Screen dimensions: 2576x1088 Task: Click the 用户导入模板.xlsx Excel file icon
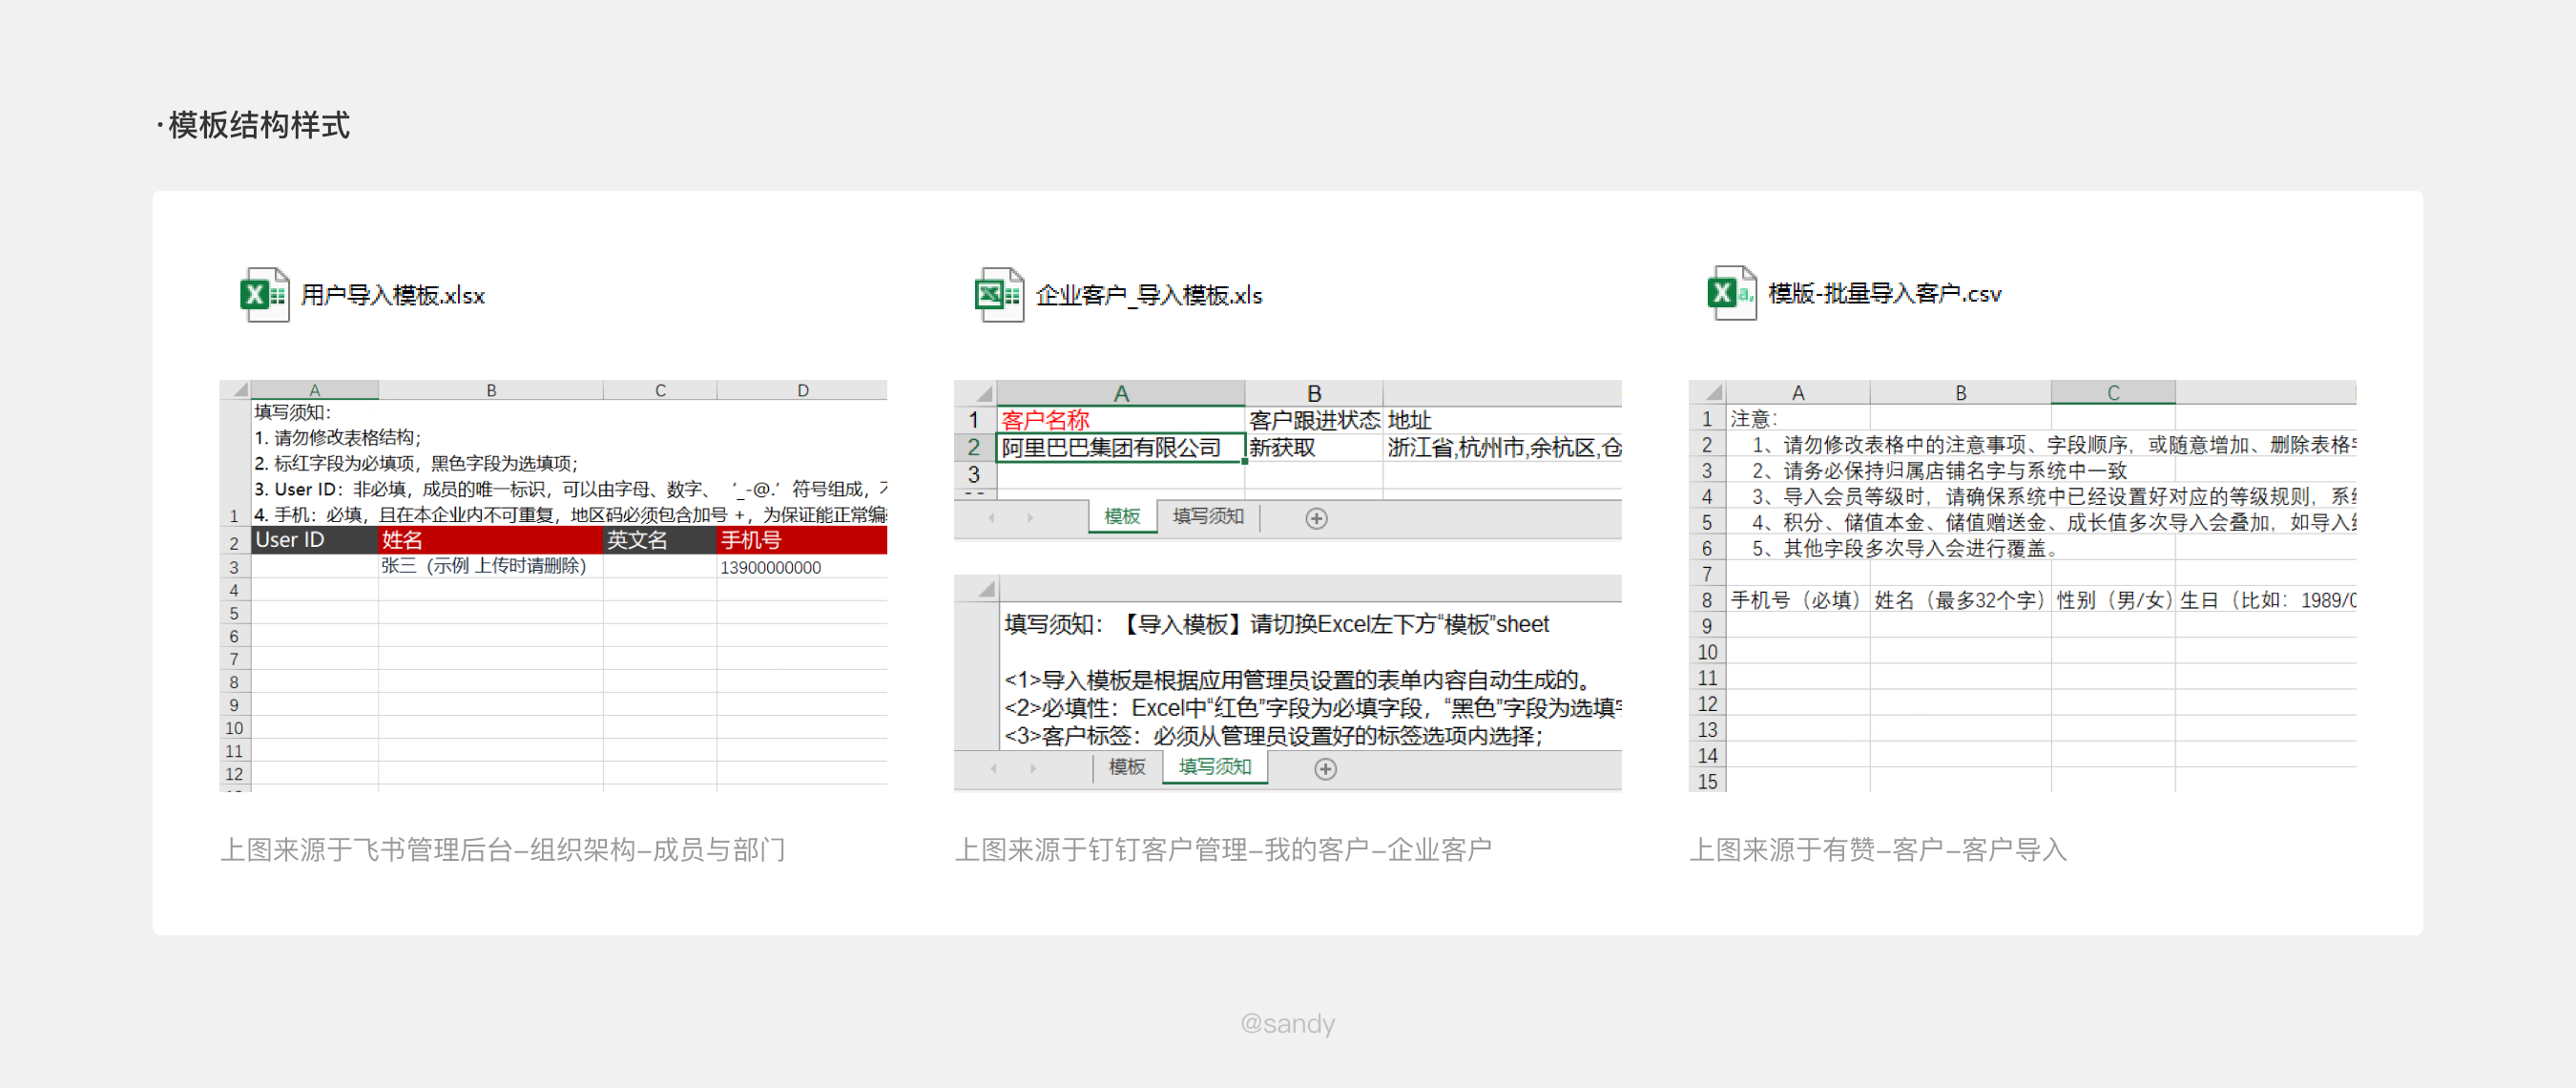[x=264, y=295]
